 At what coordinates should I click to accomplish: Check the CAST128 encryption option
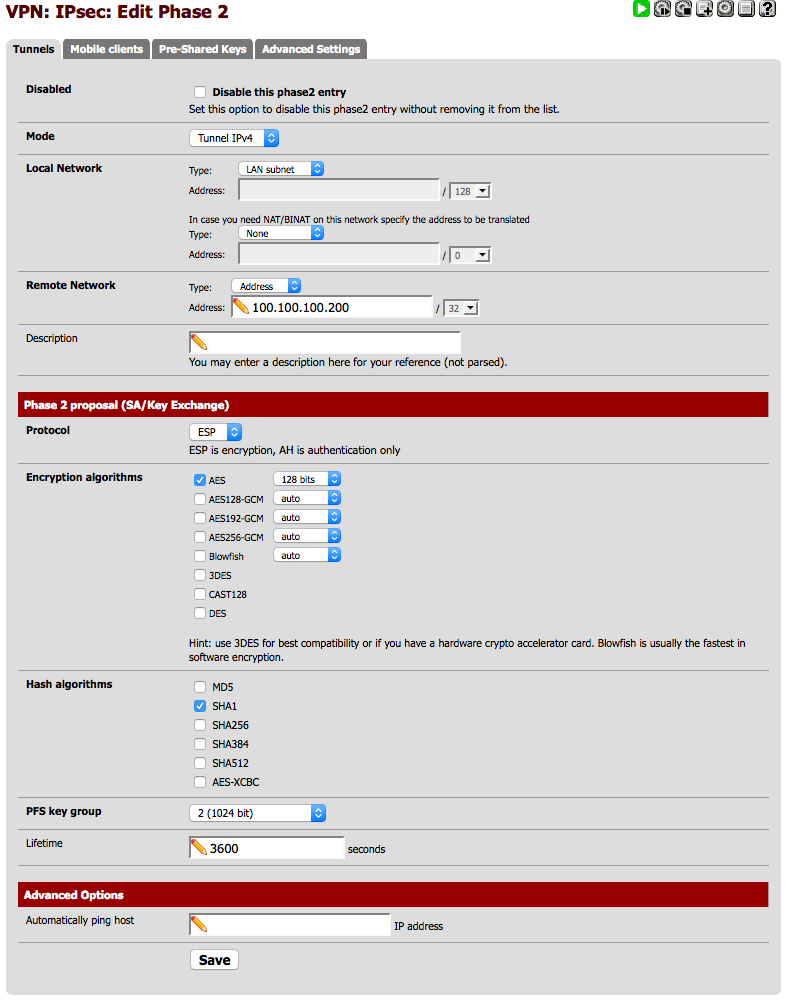[x=200, y=594]
